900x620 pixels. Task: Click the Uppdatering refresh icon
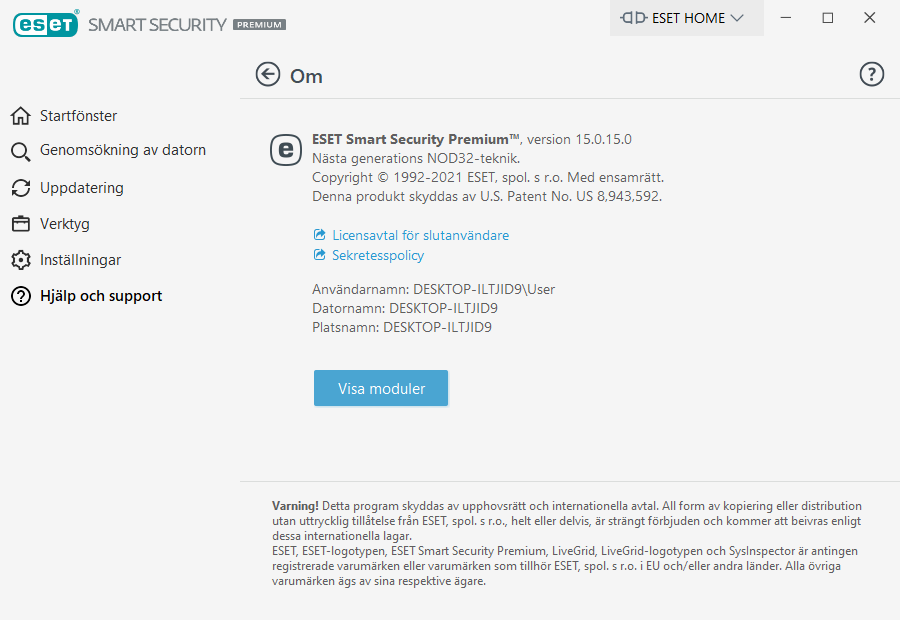pos(21,188)
